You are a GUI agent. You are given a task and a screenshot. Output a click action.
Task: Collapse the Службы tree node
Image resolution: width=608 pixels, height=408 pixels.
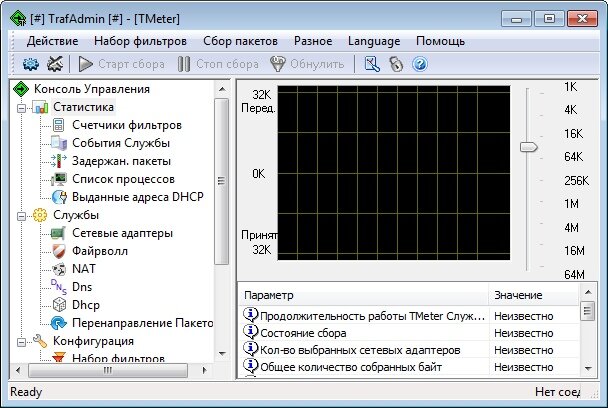point(22,216)
